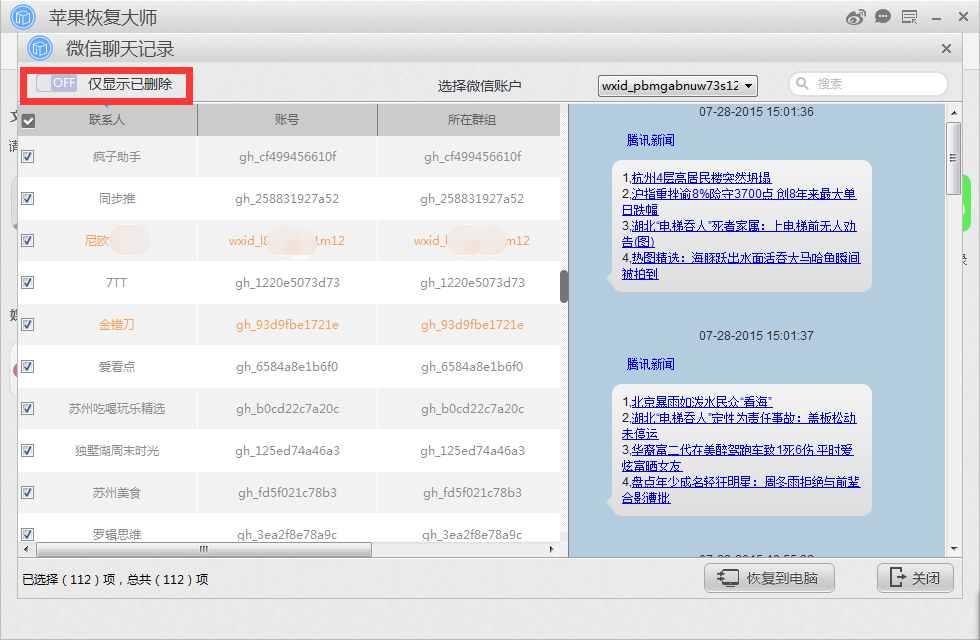
Task: Click the contact list horizontal scrollbar thumb
Action: point(204,549)
